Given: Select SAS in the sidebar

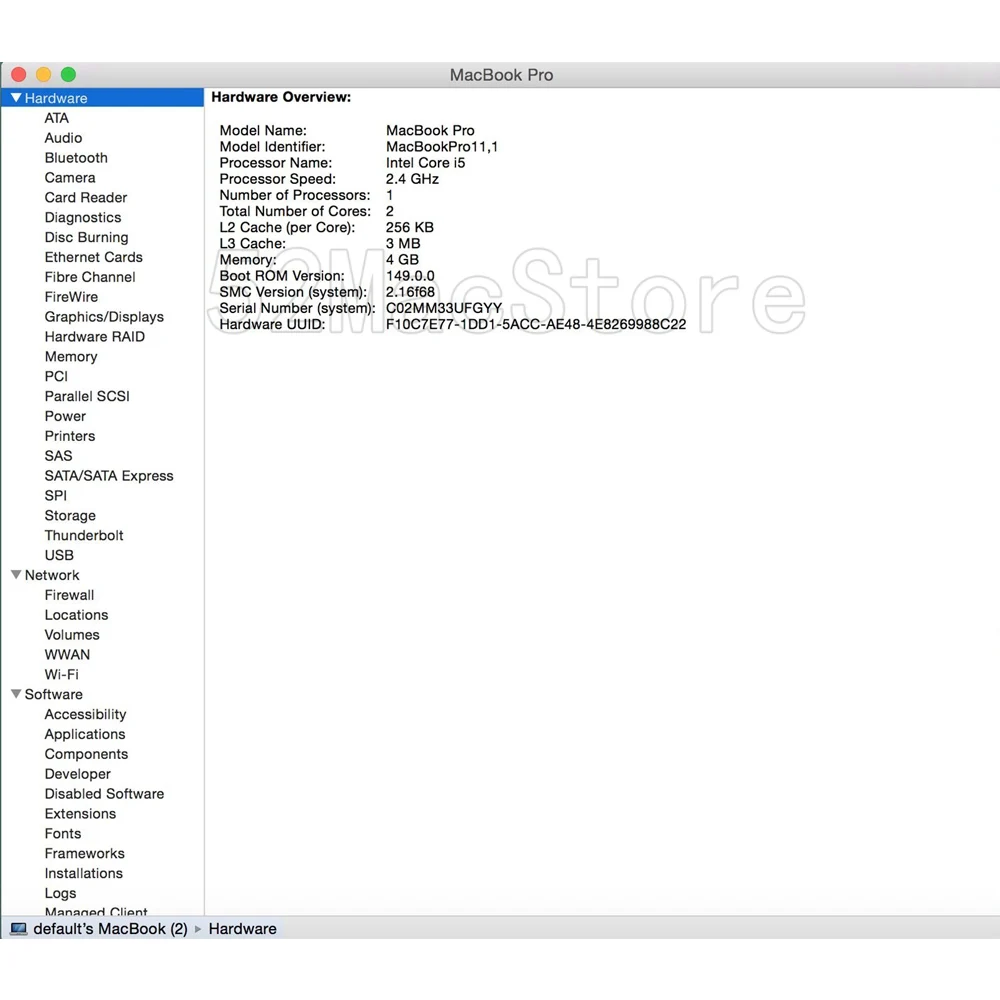Looking at the screenshot, I should coord(58,456).
